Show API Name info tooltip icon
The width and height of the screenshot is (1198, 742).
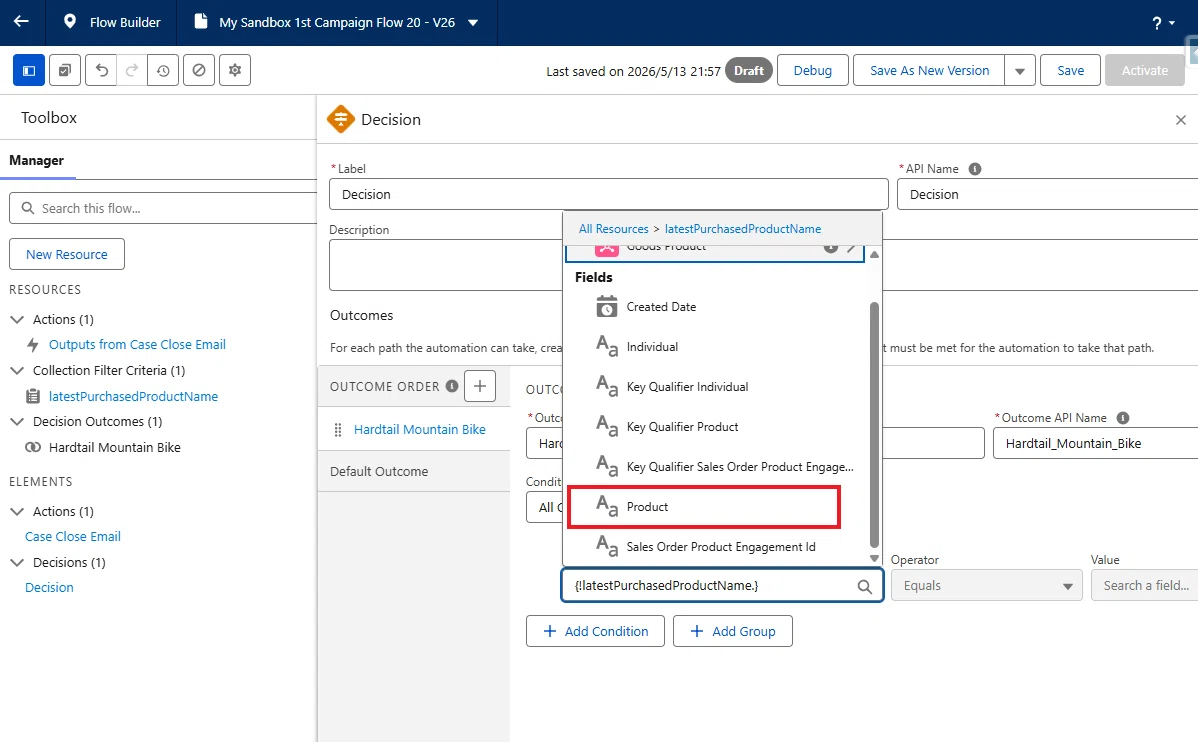tap(974, 169)
